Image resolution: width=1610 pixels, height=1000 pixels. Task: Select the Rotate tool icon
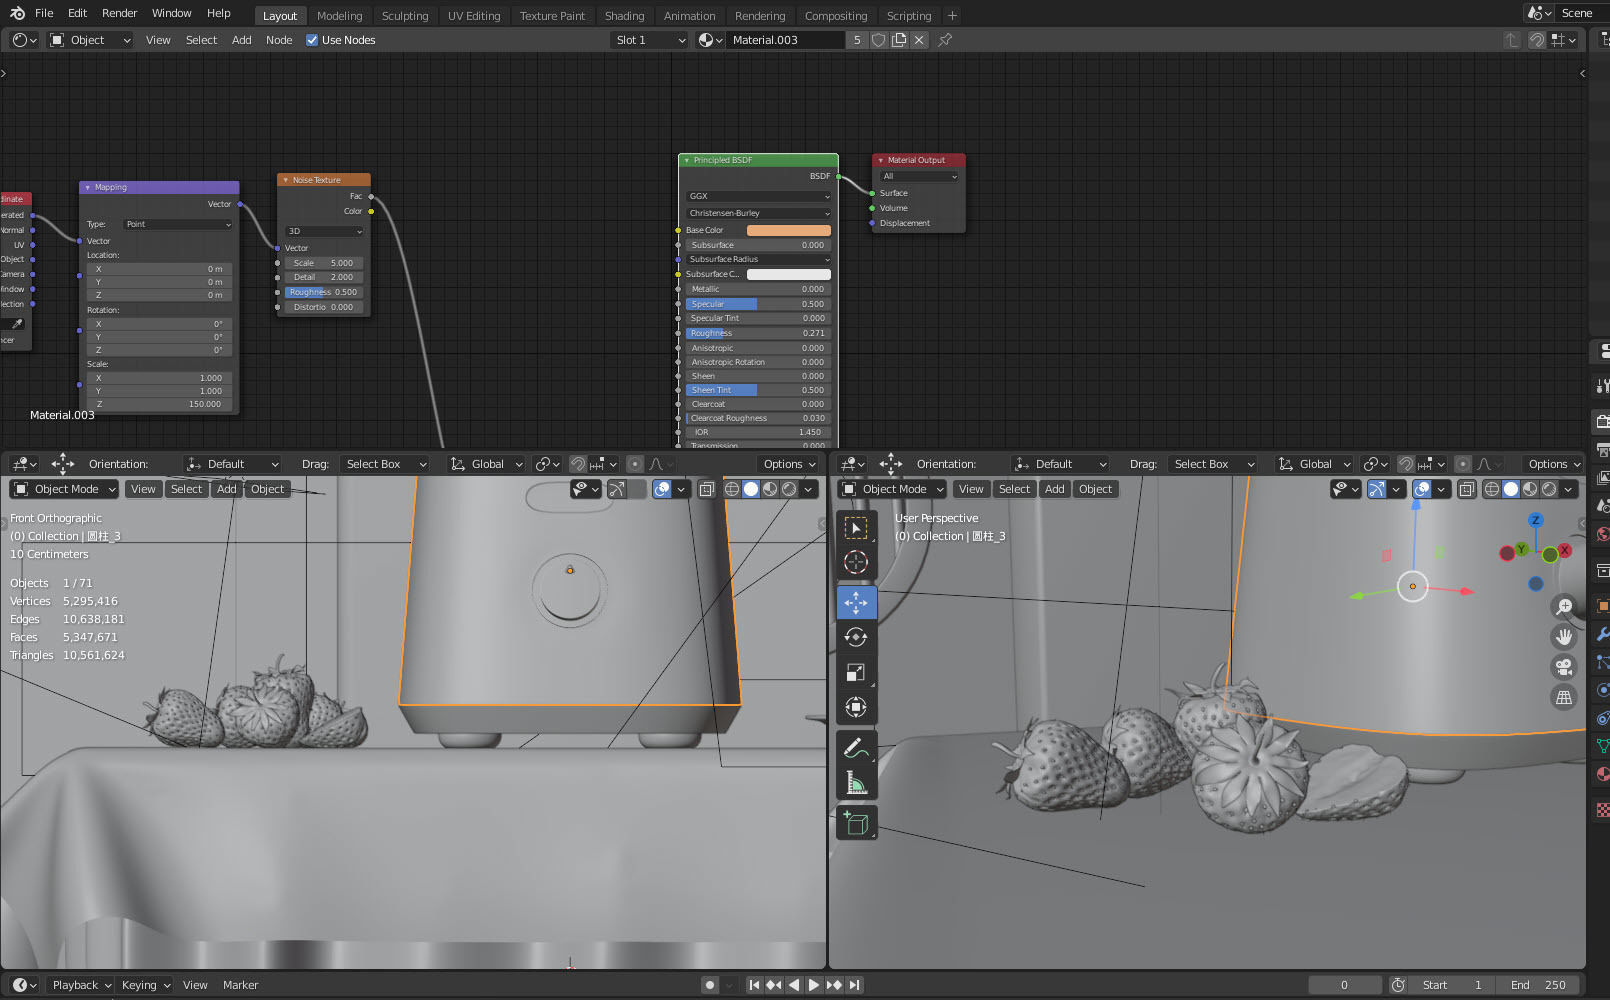(856, 637)
